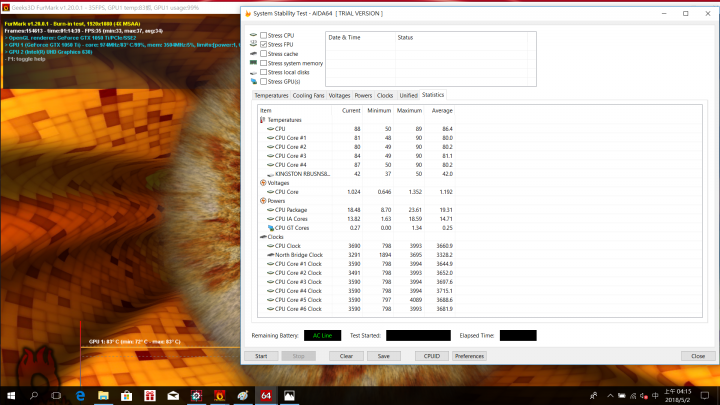Click the FurMark title bar icon
720x405 pixels.
[x=6, y=7]
